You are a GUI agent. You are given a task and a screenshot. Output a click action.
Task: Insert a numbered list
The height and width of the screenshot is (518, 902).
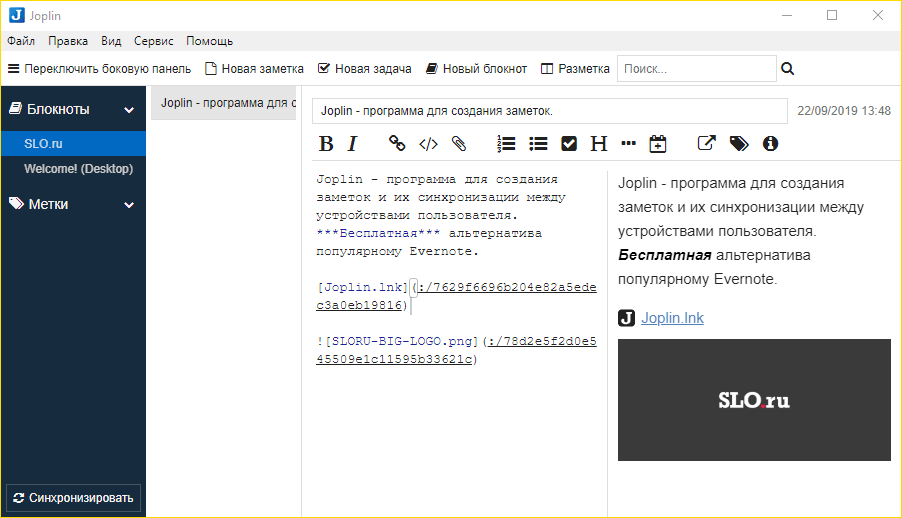[x=506, y=144]
